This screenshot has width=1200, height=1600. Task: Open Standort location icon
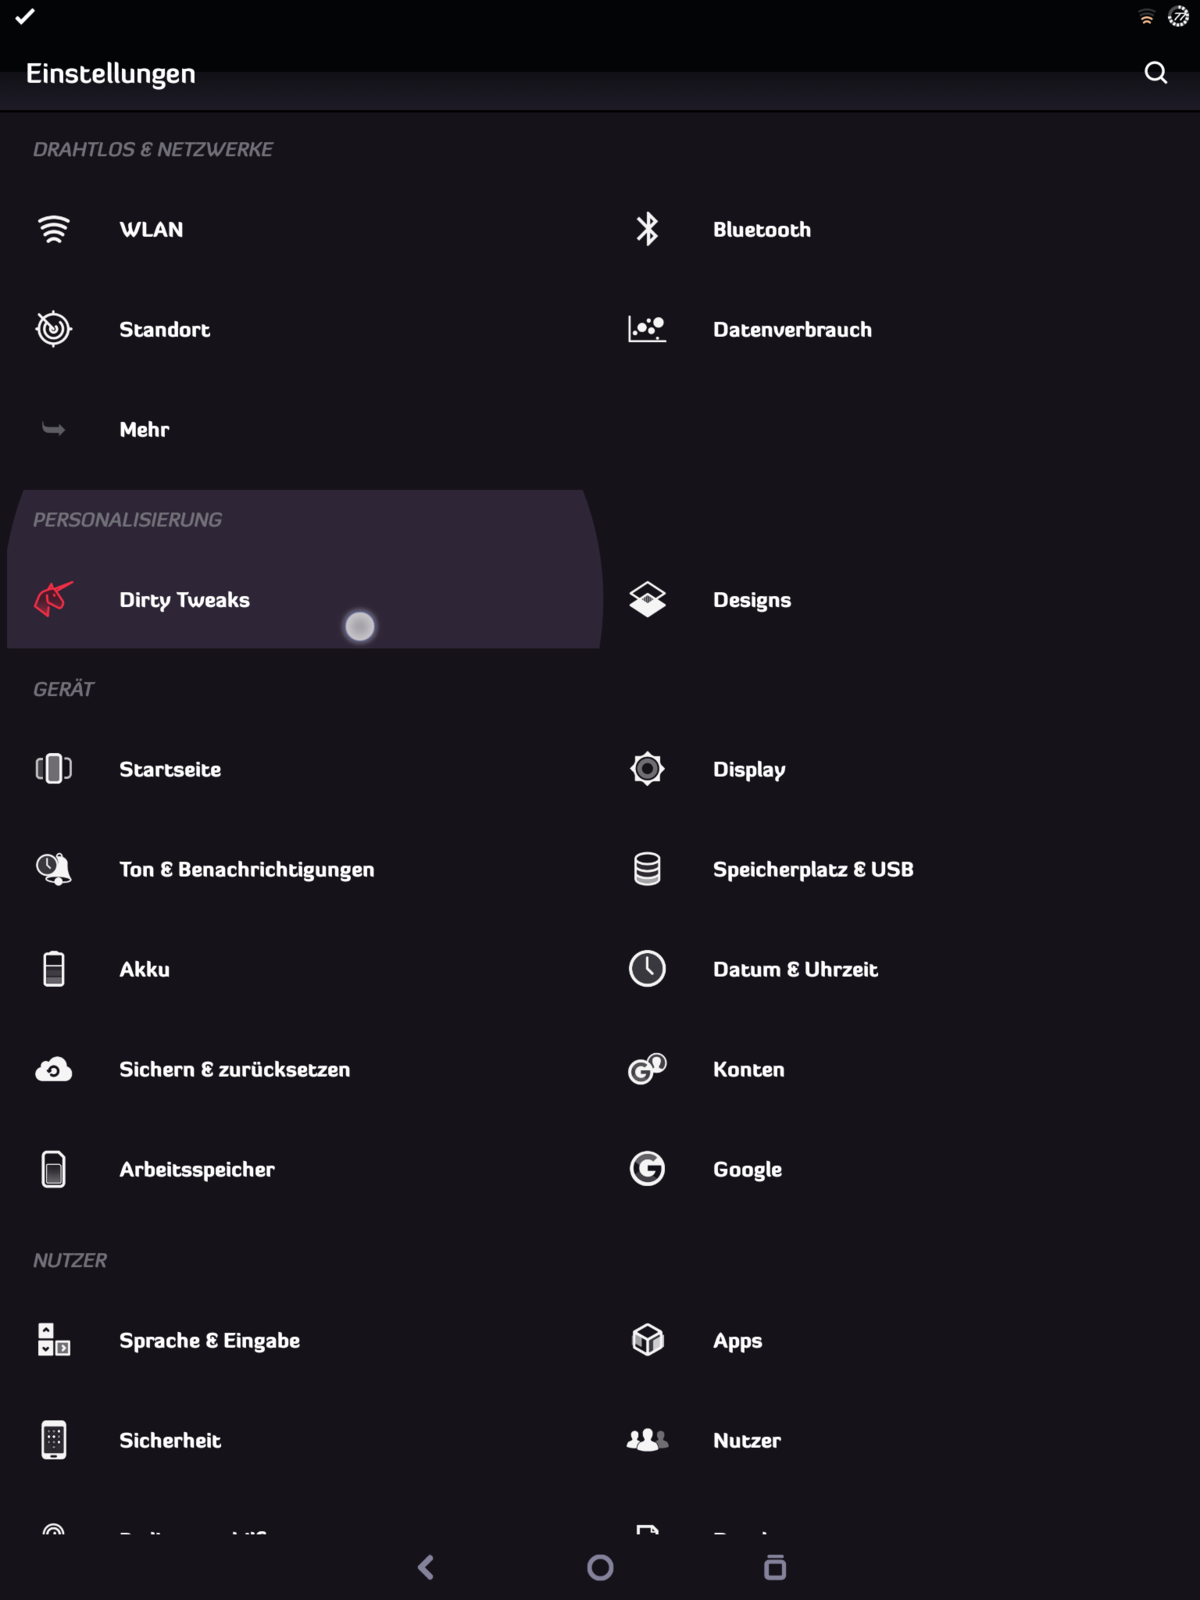54,329
